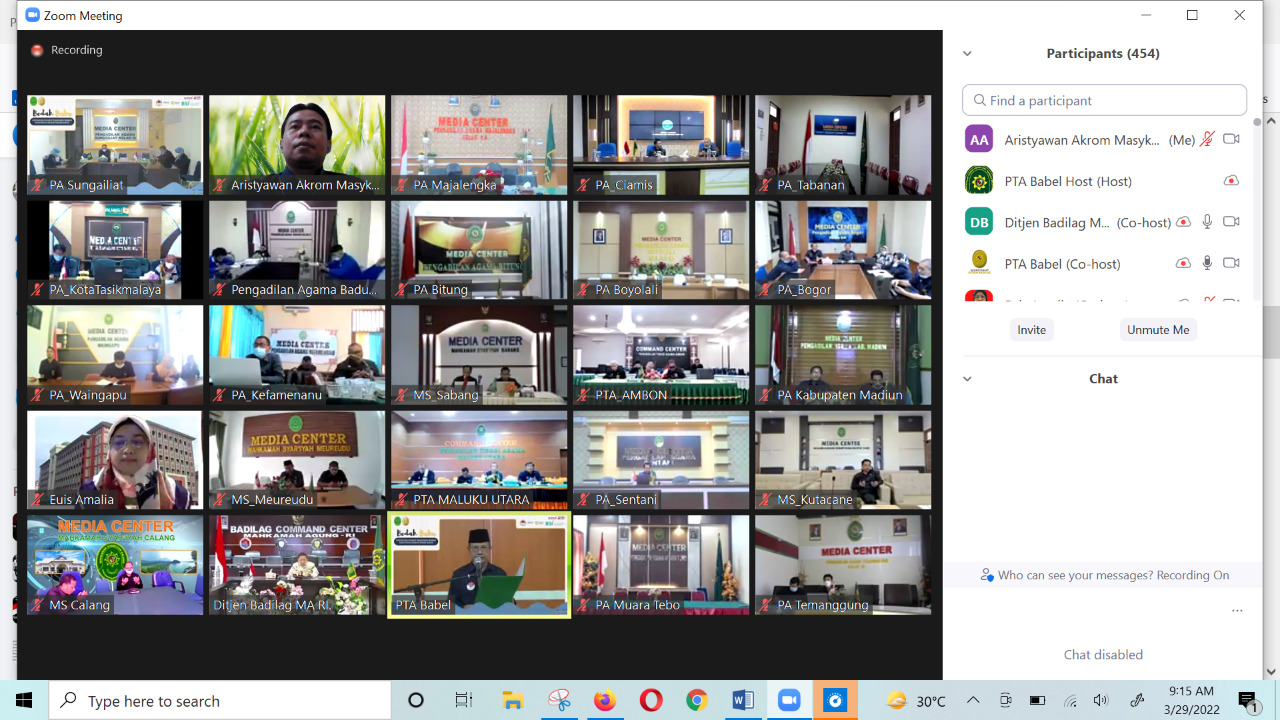Collapse the Chat panel chevron

click(967, 379)
